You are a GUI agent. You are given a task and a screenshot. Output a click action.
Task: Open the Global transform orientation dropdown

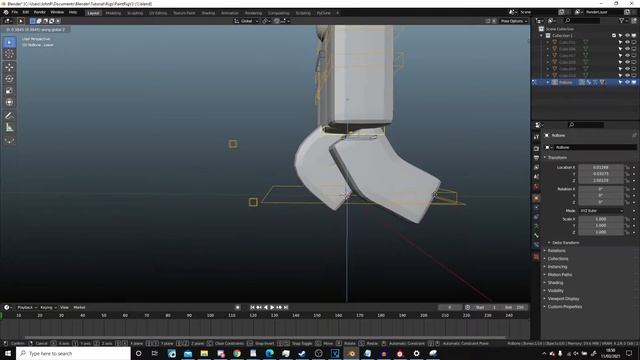[x=247, y=21]
